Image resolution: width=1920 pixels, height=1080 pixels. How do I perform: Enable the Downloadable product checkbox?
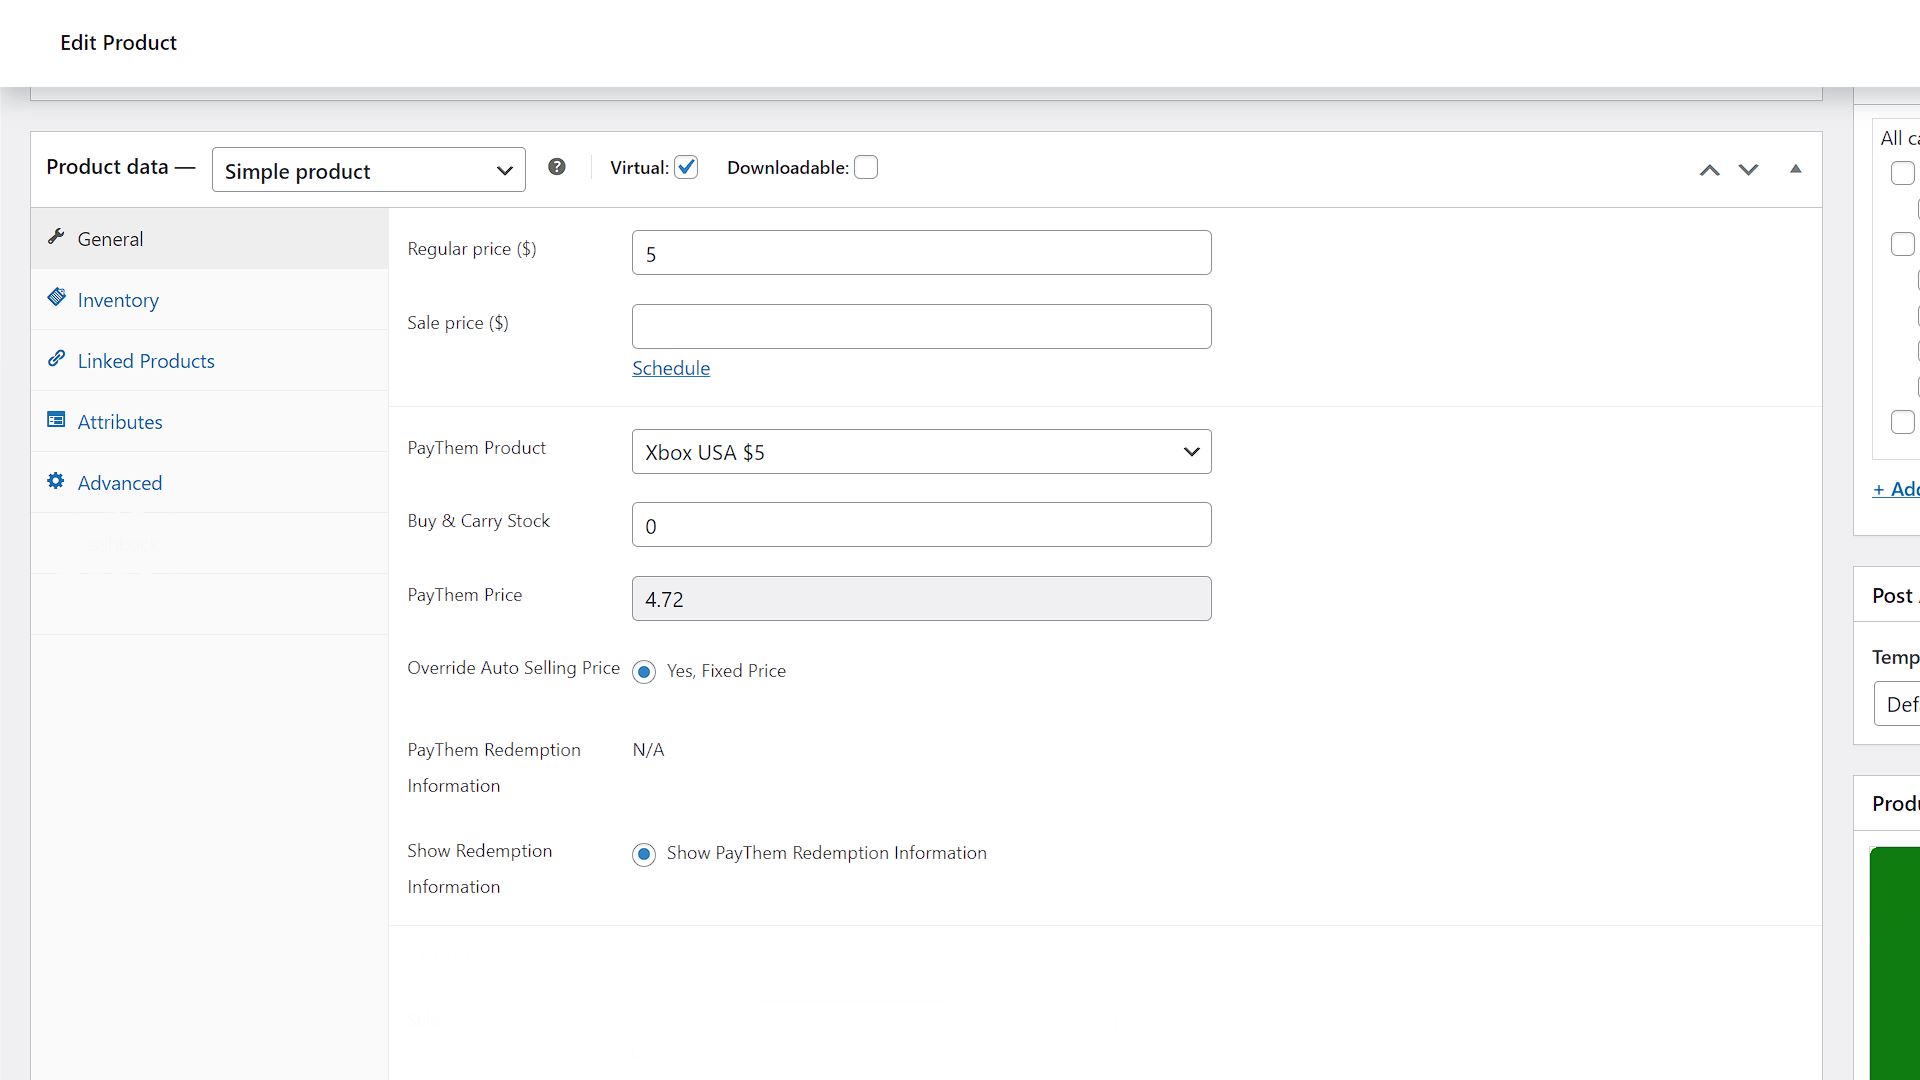pyautogui.click(x=868, y=167)
